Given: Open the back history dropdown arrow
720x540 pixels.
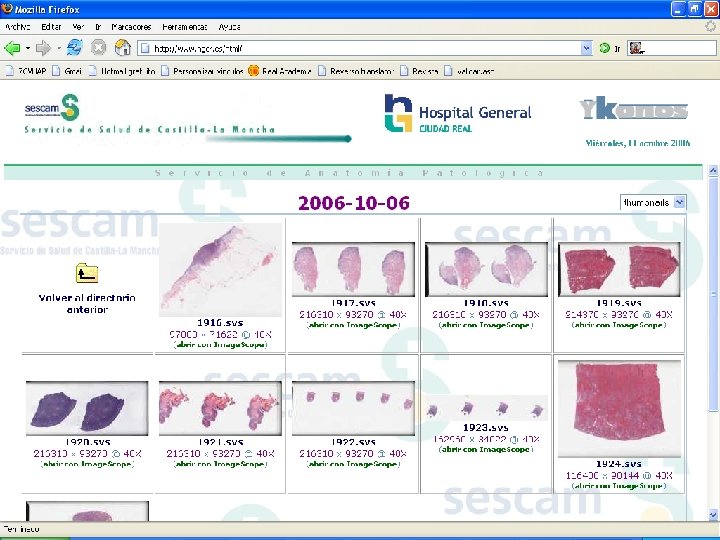Looking at the screenshot, I should coord(28,48).
